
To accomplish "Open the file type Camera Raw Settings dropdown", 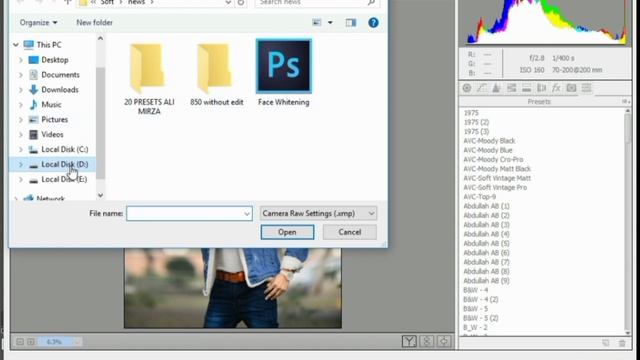I will pos(318,213).
